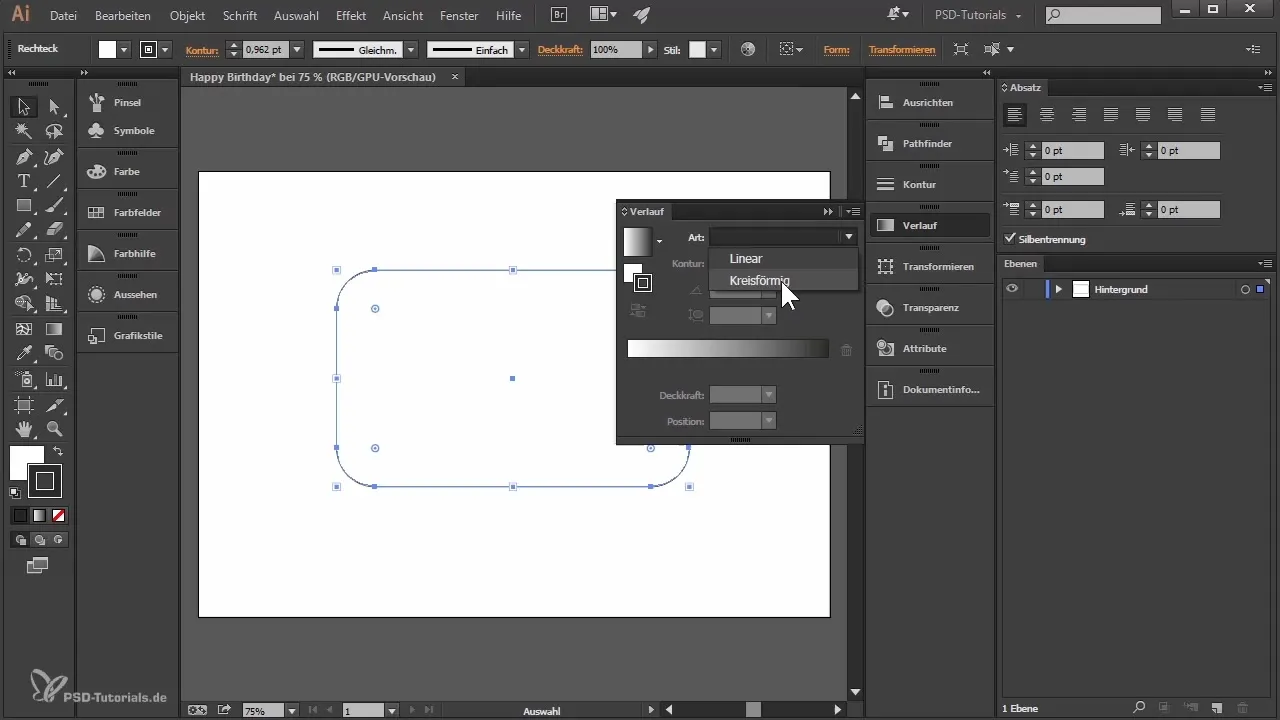Click the Deckkraft 100% field
This screenshot has height=720, width=1280.
(615, 49)
